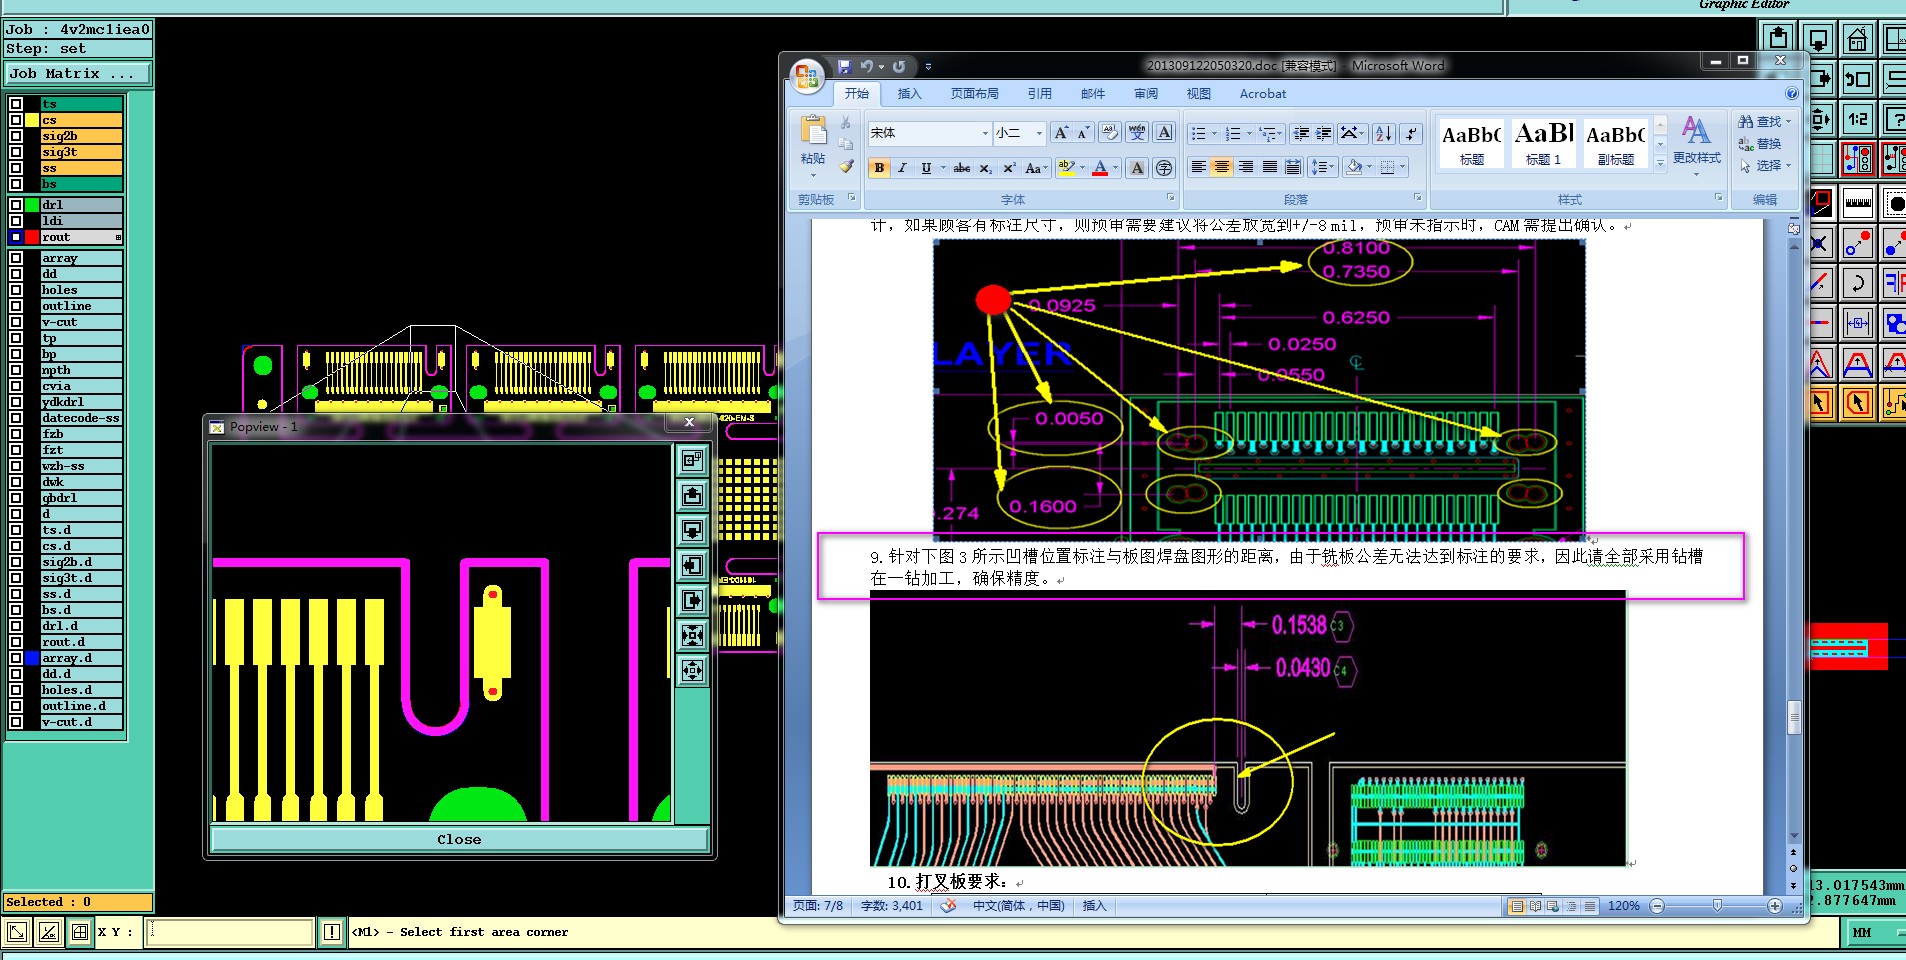Pan left in the Popview window
Image resolution: width=1906 pixels, height=960 pixels.
(692, 565)
